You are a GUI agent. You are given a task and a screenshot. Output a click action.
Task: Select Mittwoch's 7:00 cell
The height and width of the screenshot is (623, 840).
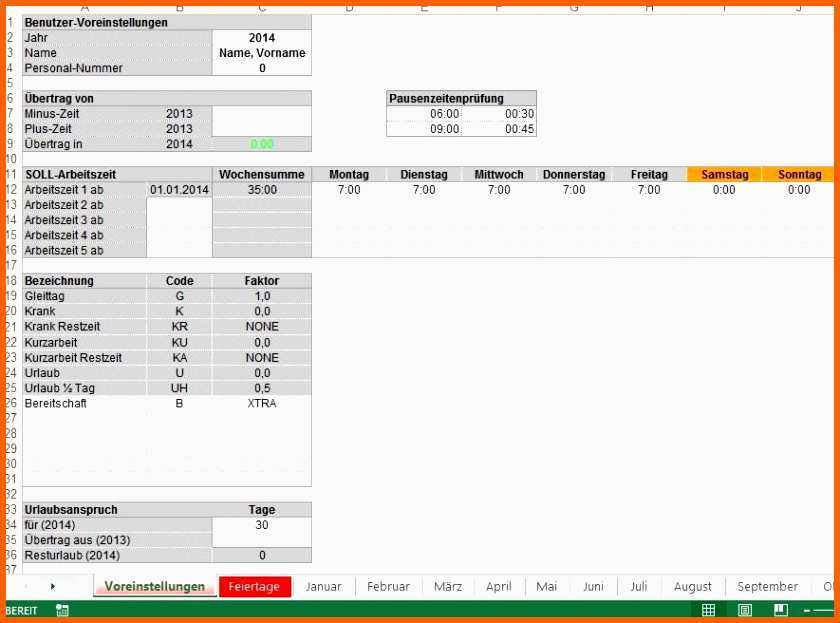[499, 190]
